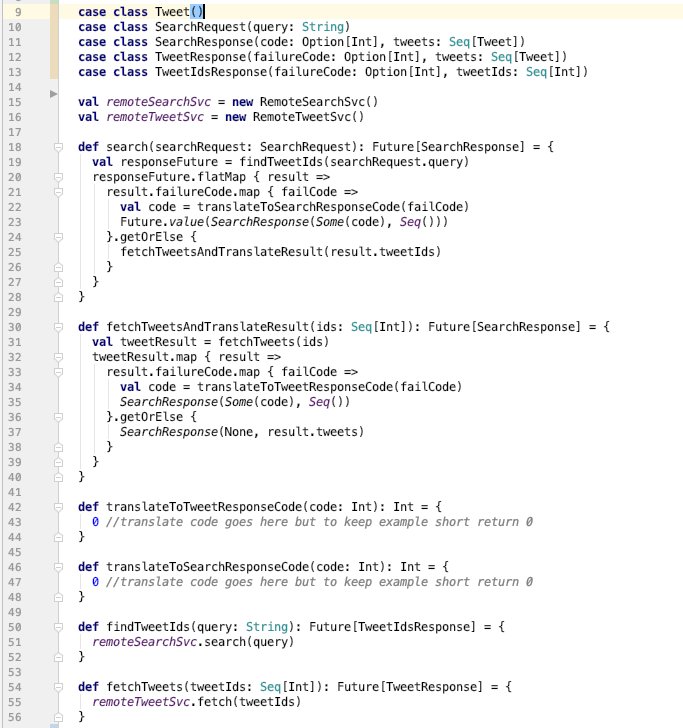Viewport: 683px width, 728px height.
Task: Click the gray arrow marker beside line 14
Action: point(54,93)
